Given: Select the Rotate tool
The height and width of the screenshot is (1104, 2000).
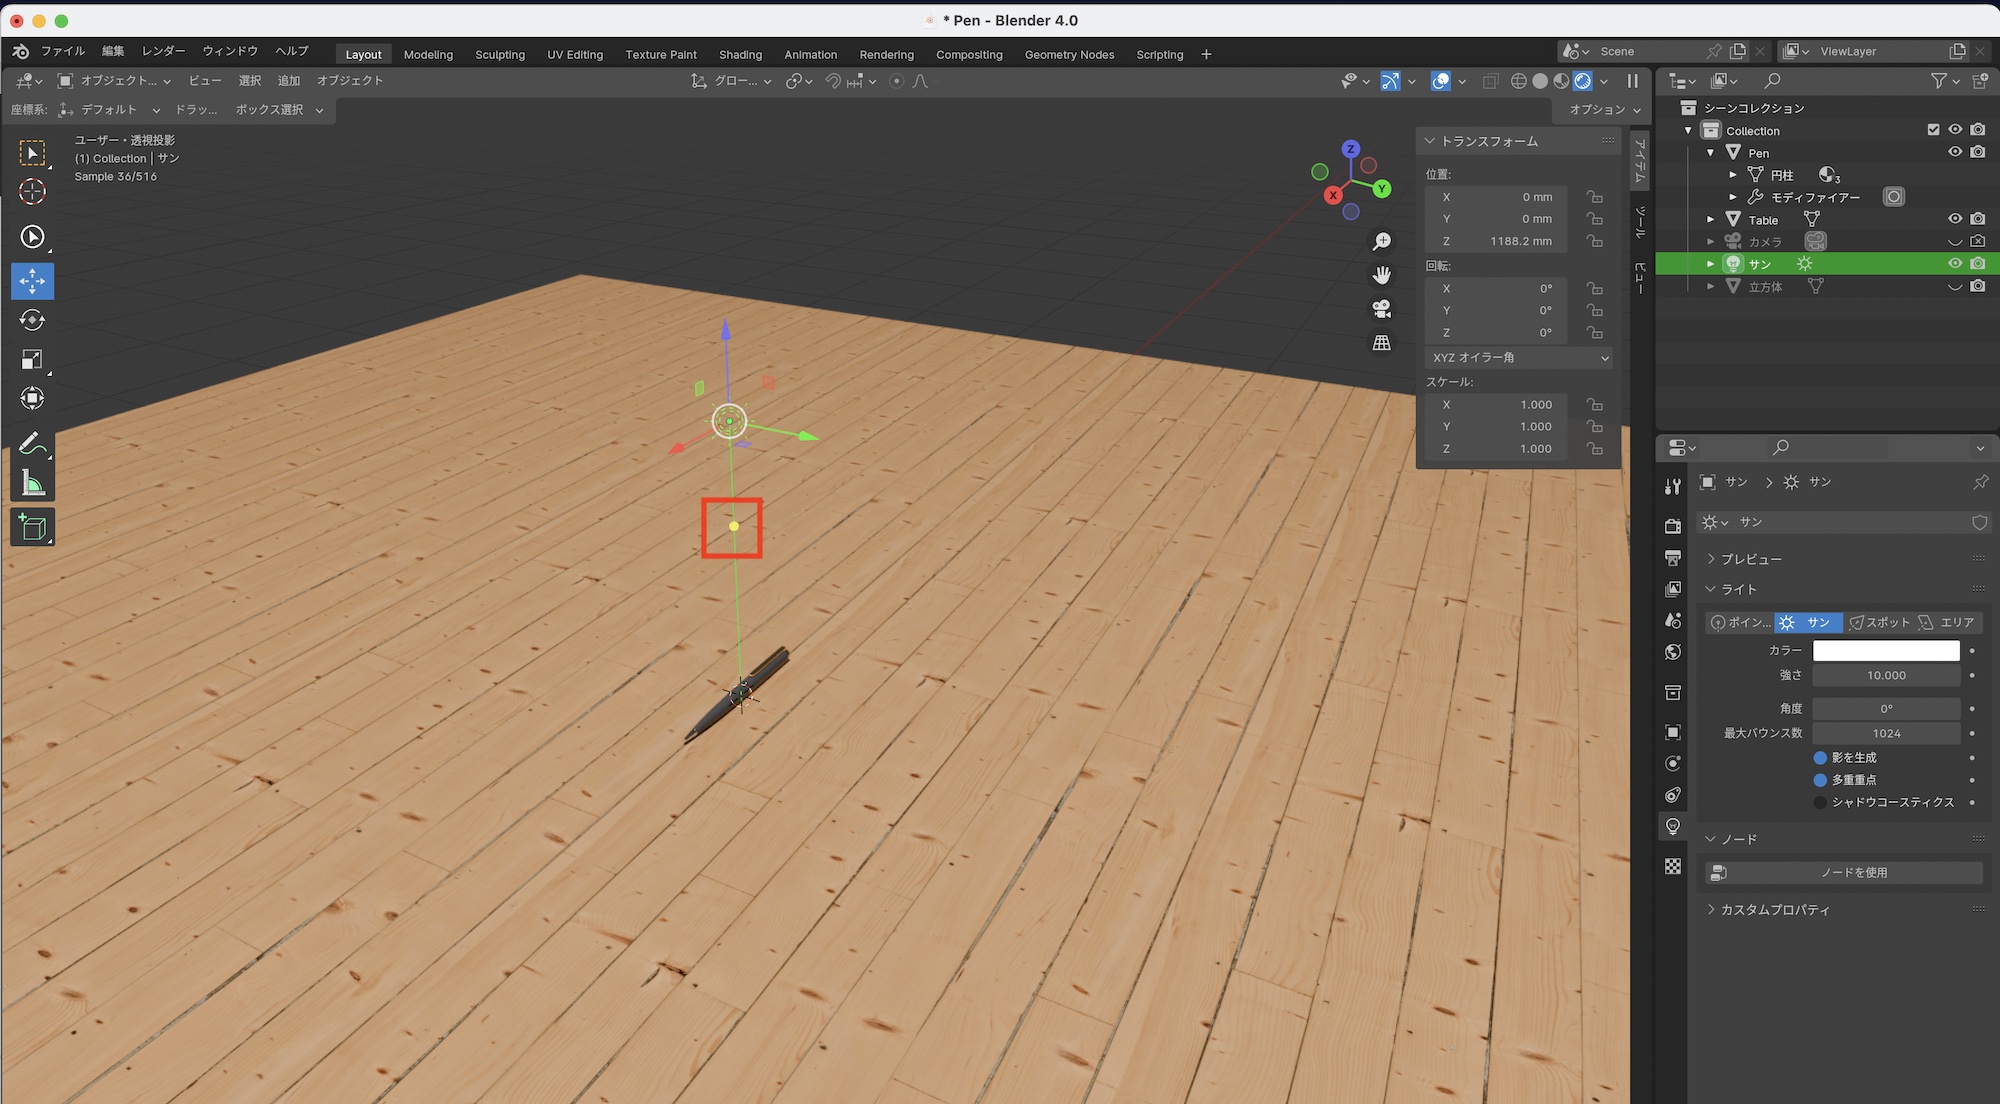Looking at the screenshot, I should (32, 320).
